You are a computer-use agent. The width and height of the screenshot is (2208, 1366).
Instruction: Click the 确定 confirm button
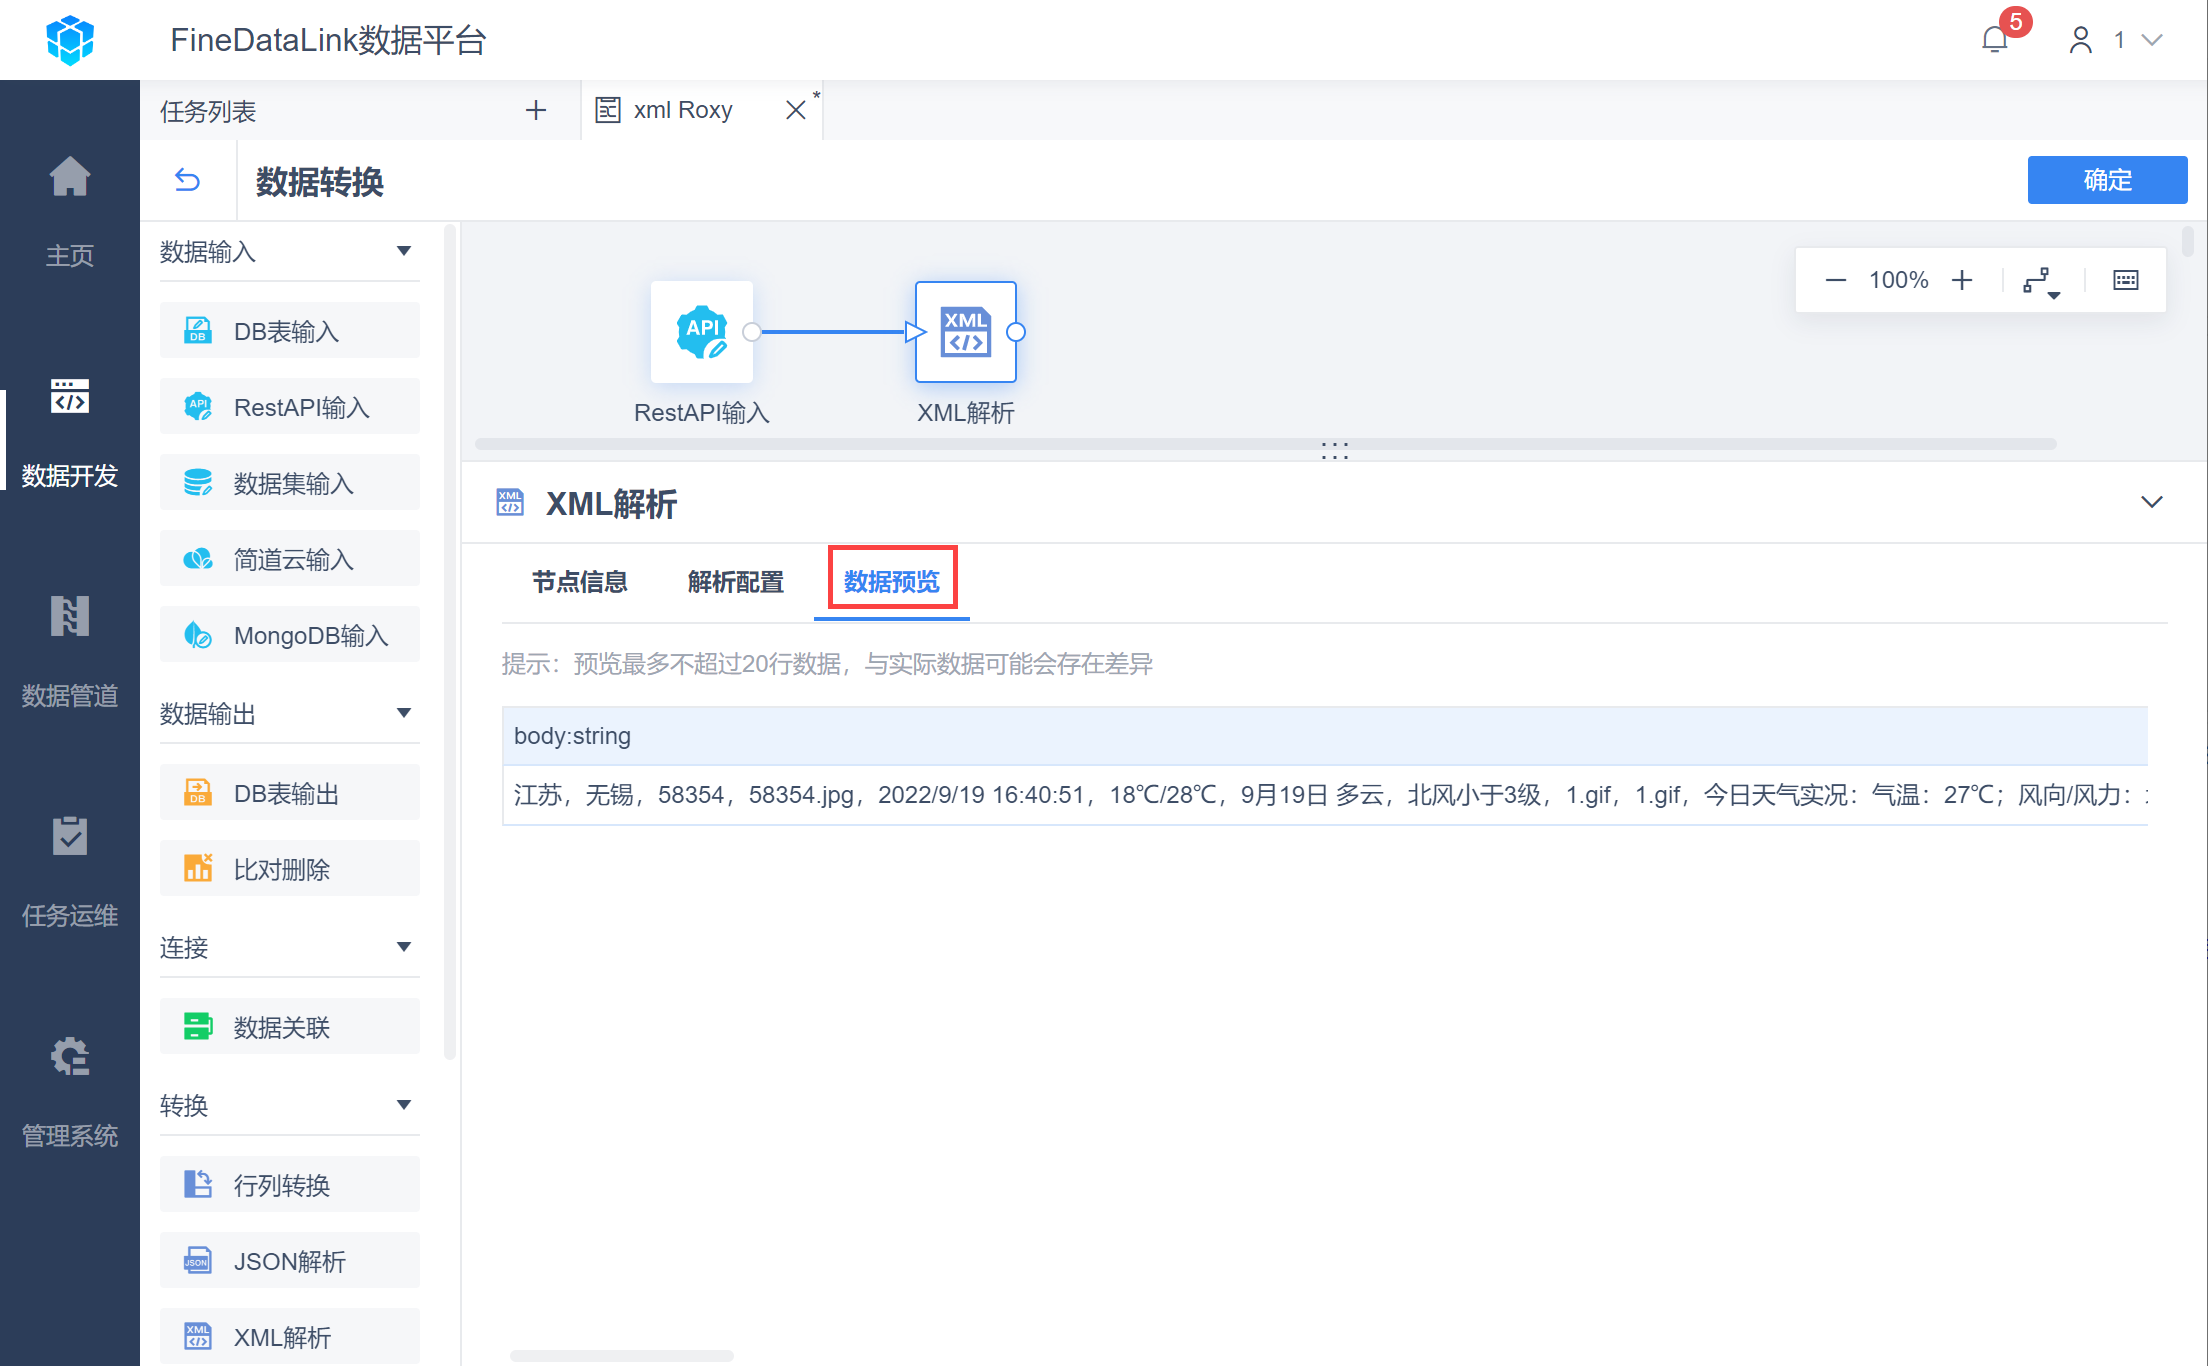2107,180
